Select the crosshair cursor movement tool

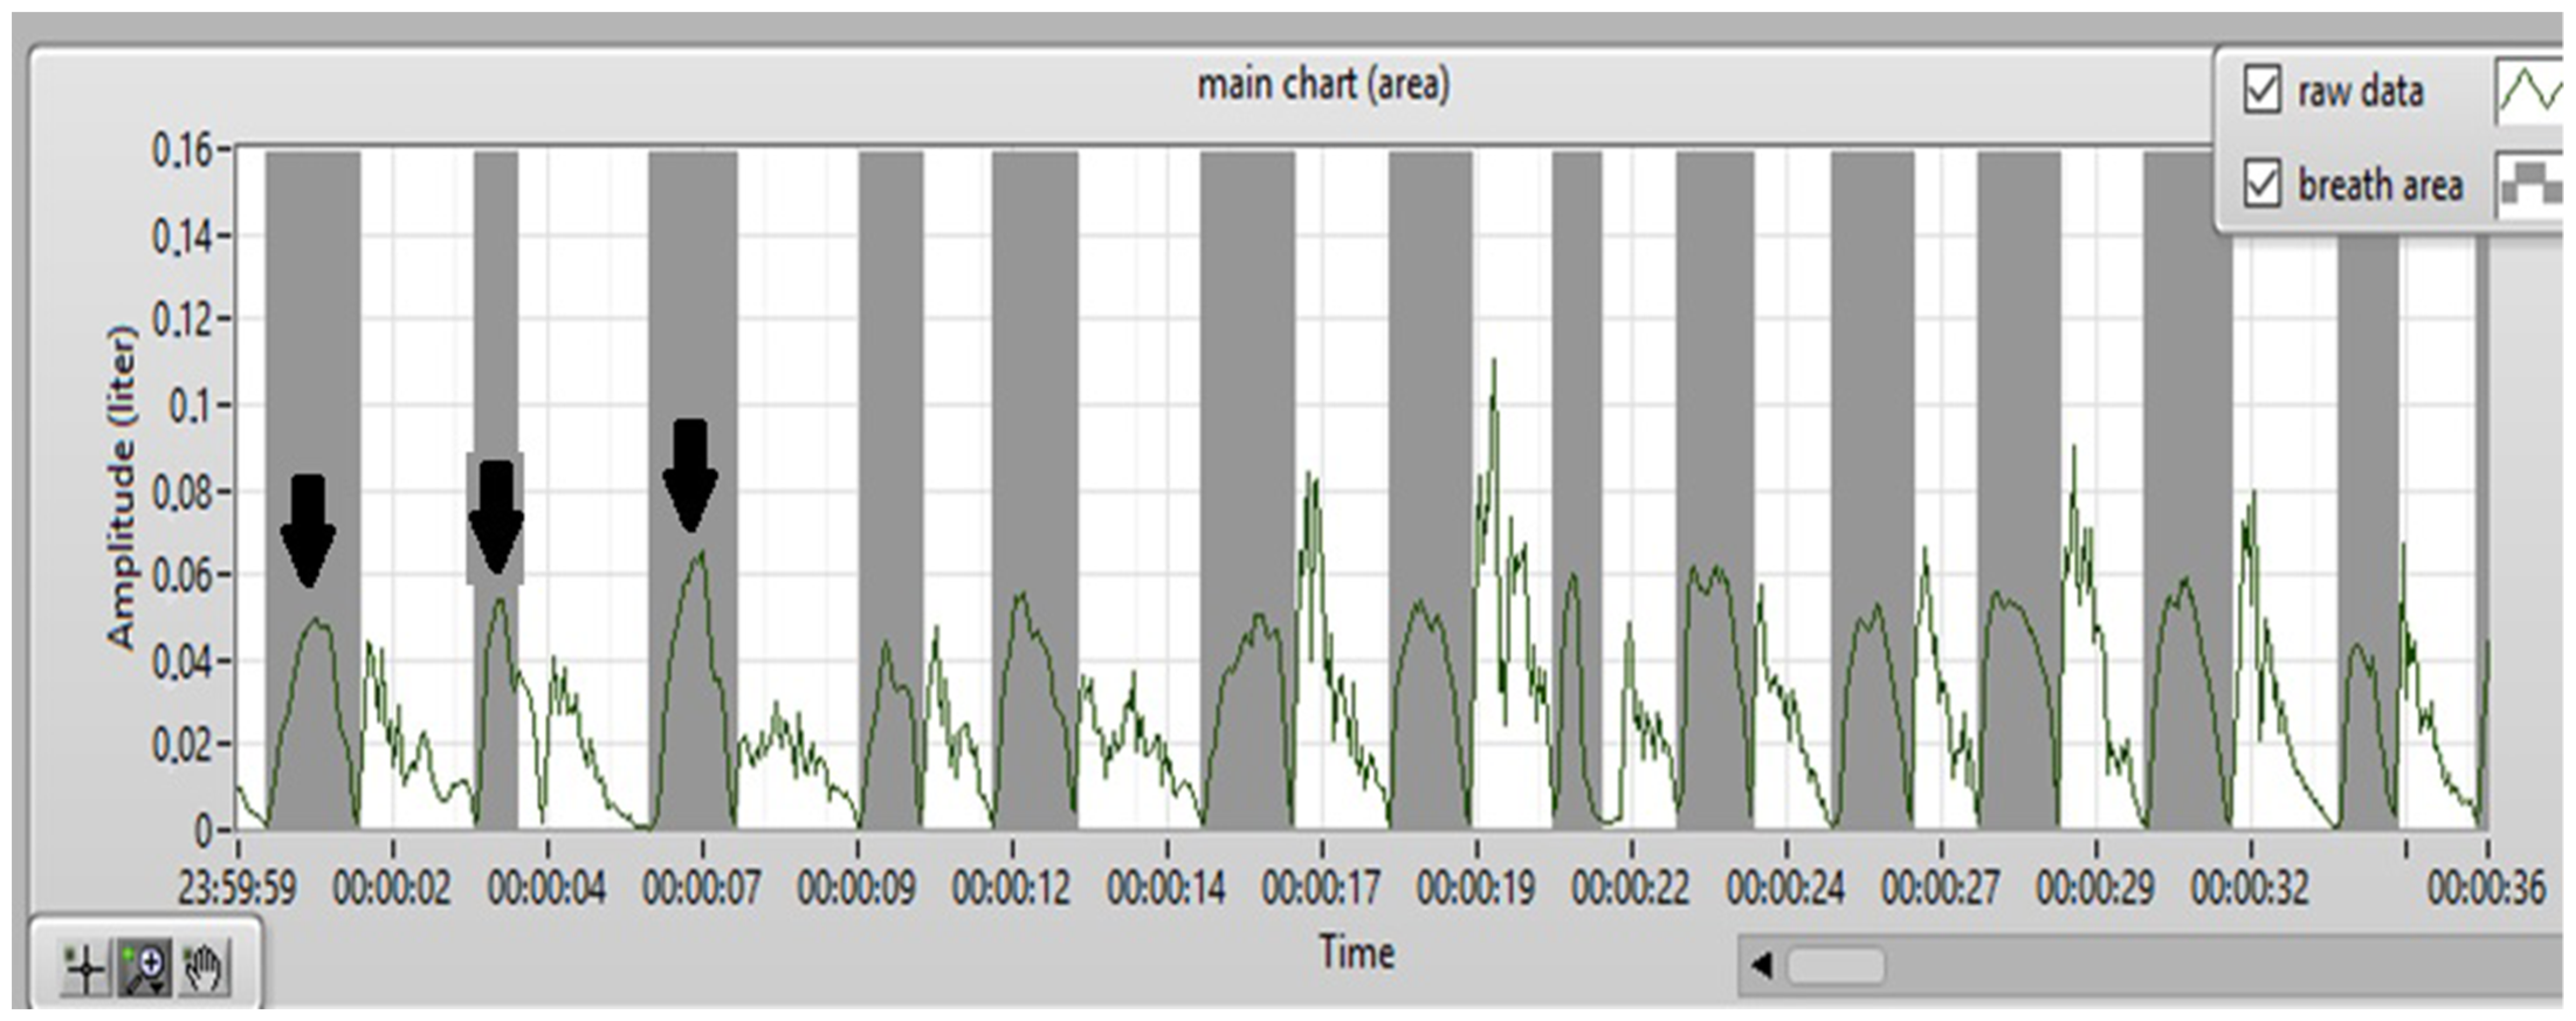85,968
